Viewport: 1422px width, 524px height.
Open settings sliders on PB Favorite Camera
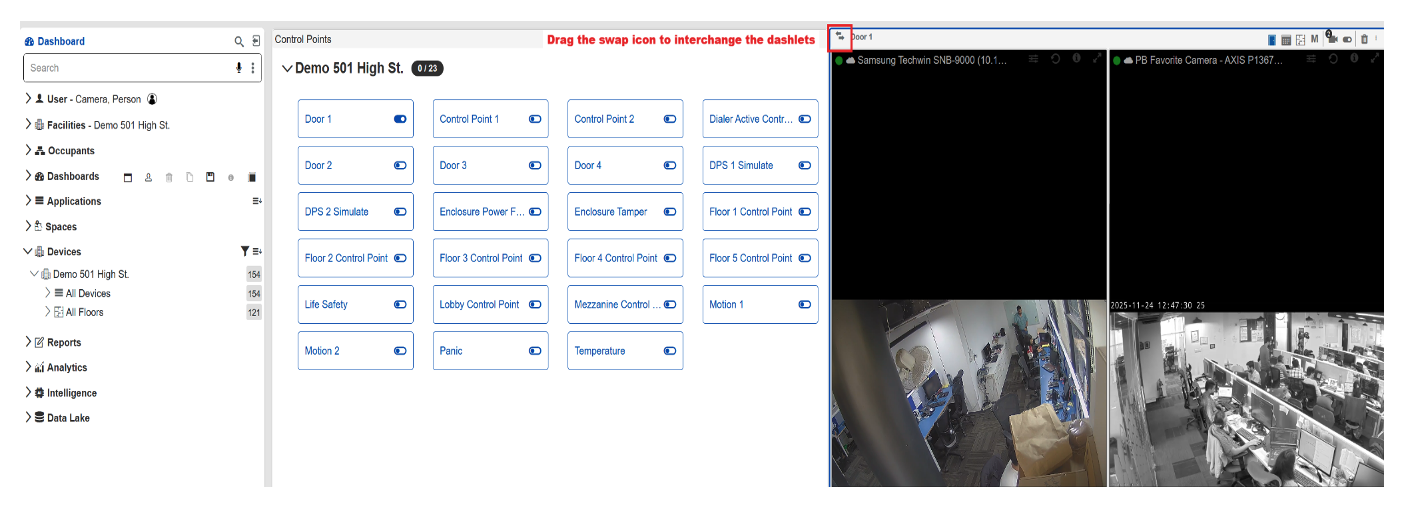(1312, 59)
